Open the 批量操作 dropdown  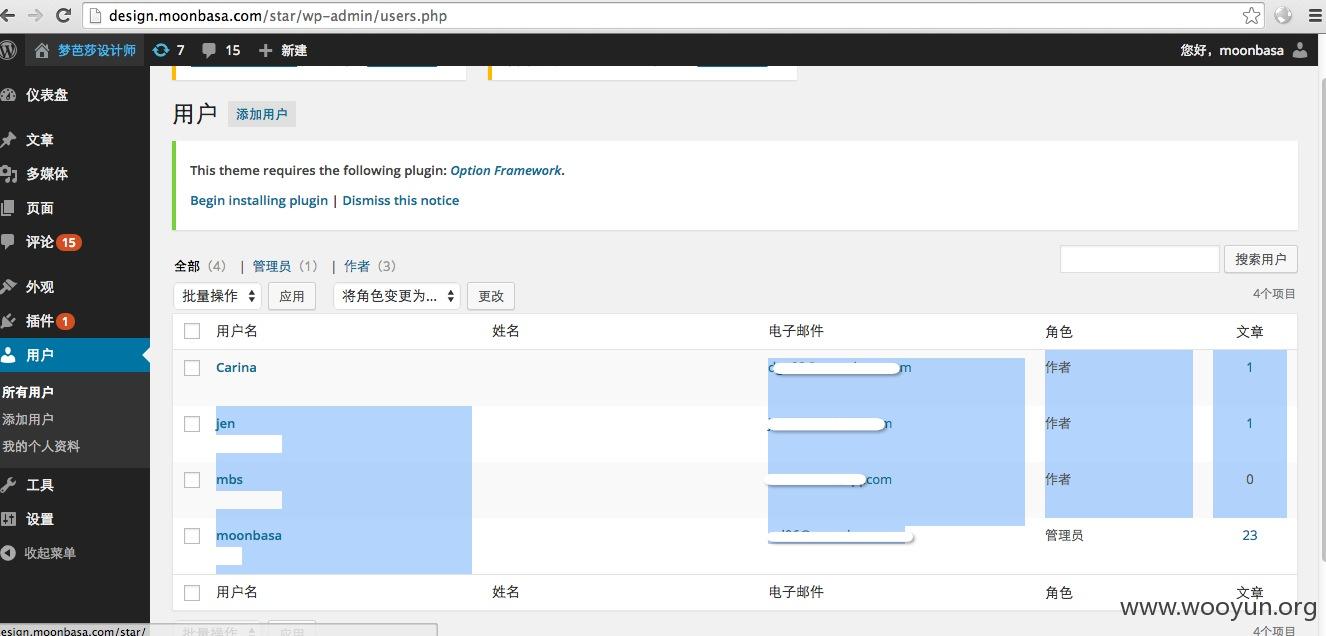(217, 296)
